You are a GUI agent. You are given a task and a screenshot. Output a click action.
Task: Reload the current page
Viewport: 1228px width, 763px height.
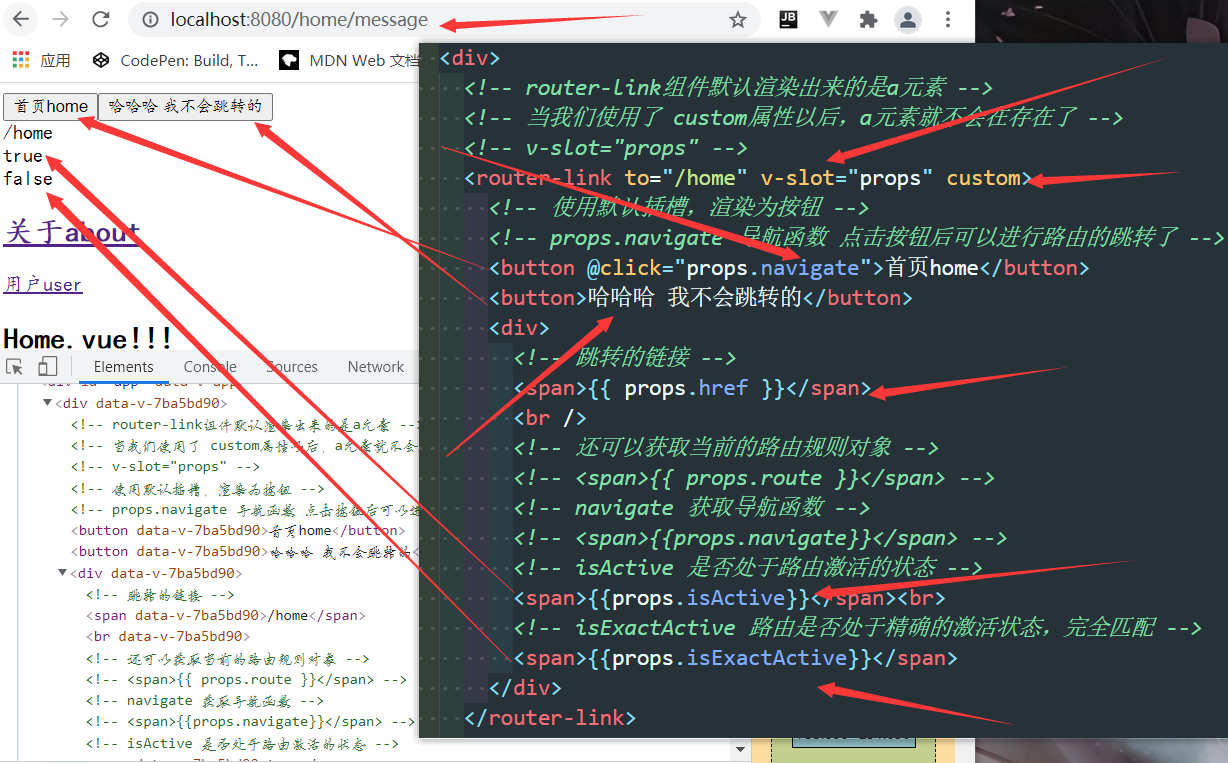(x=100, y=19)
